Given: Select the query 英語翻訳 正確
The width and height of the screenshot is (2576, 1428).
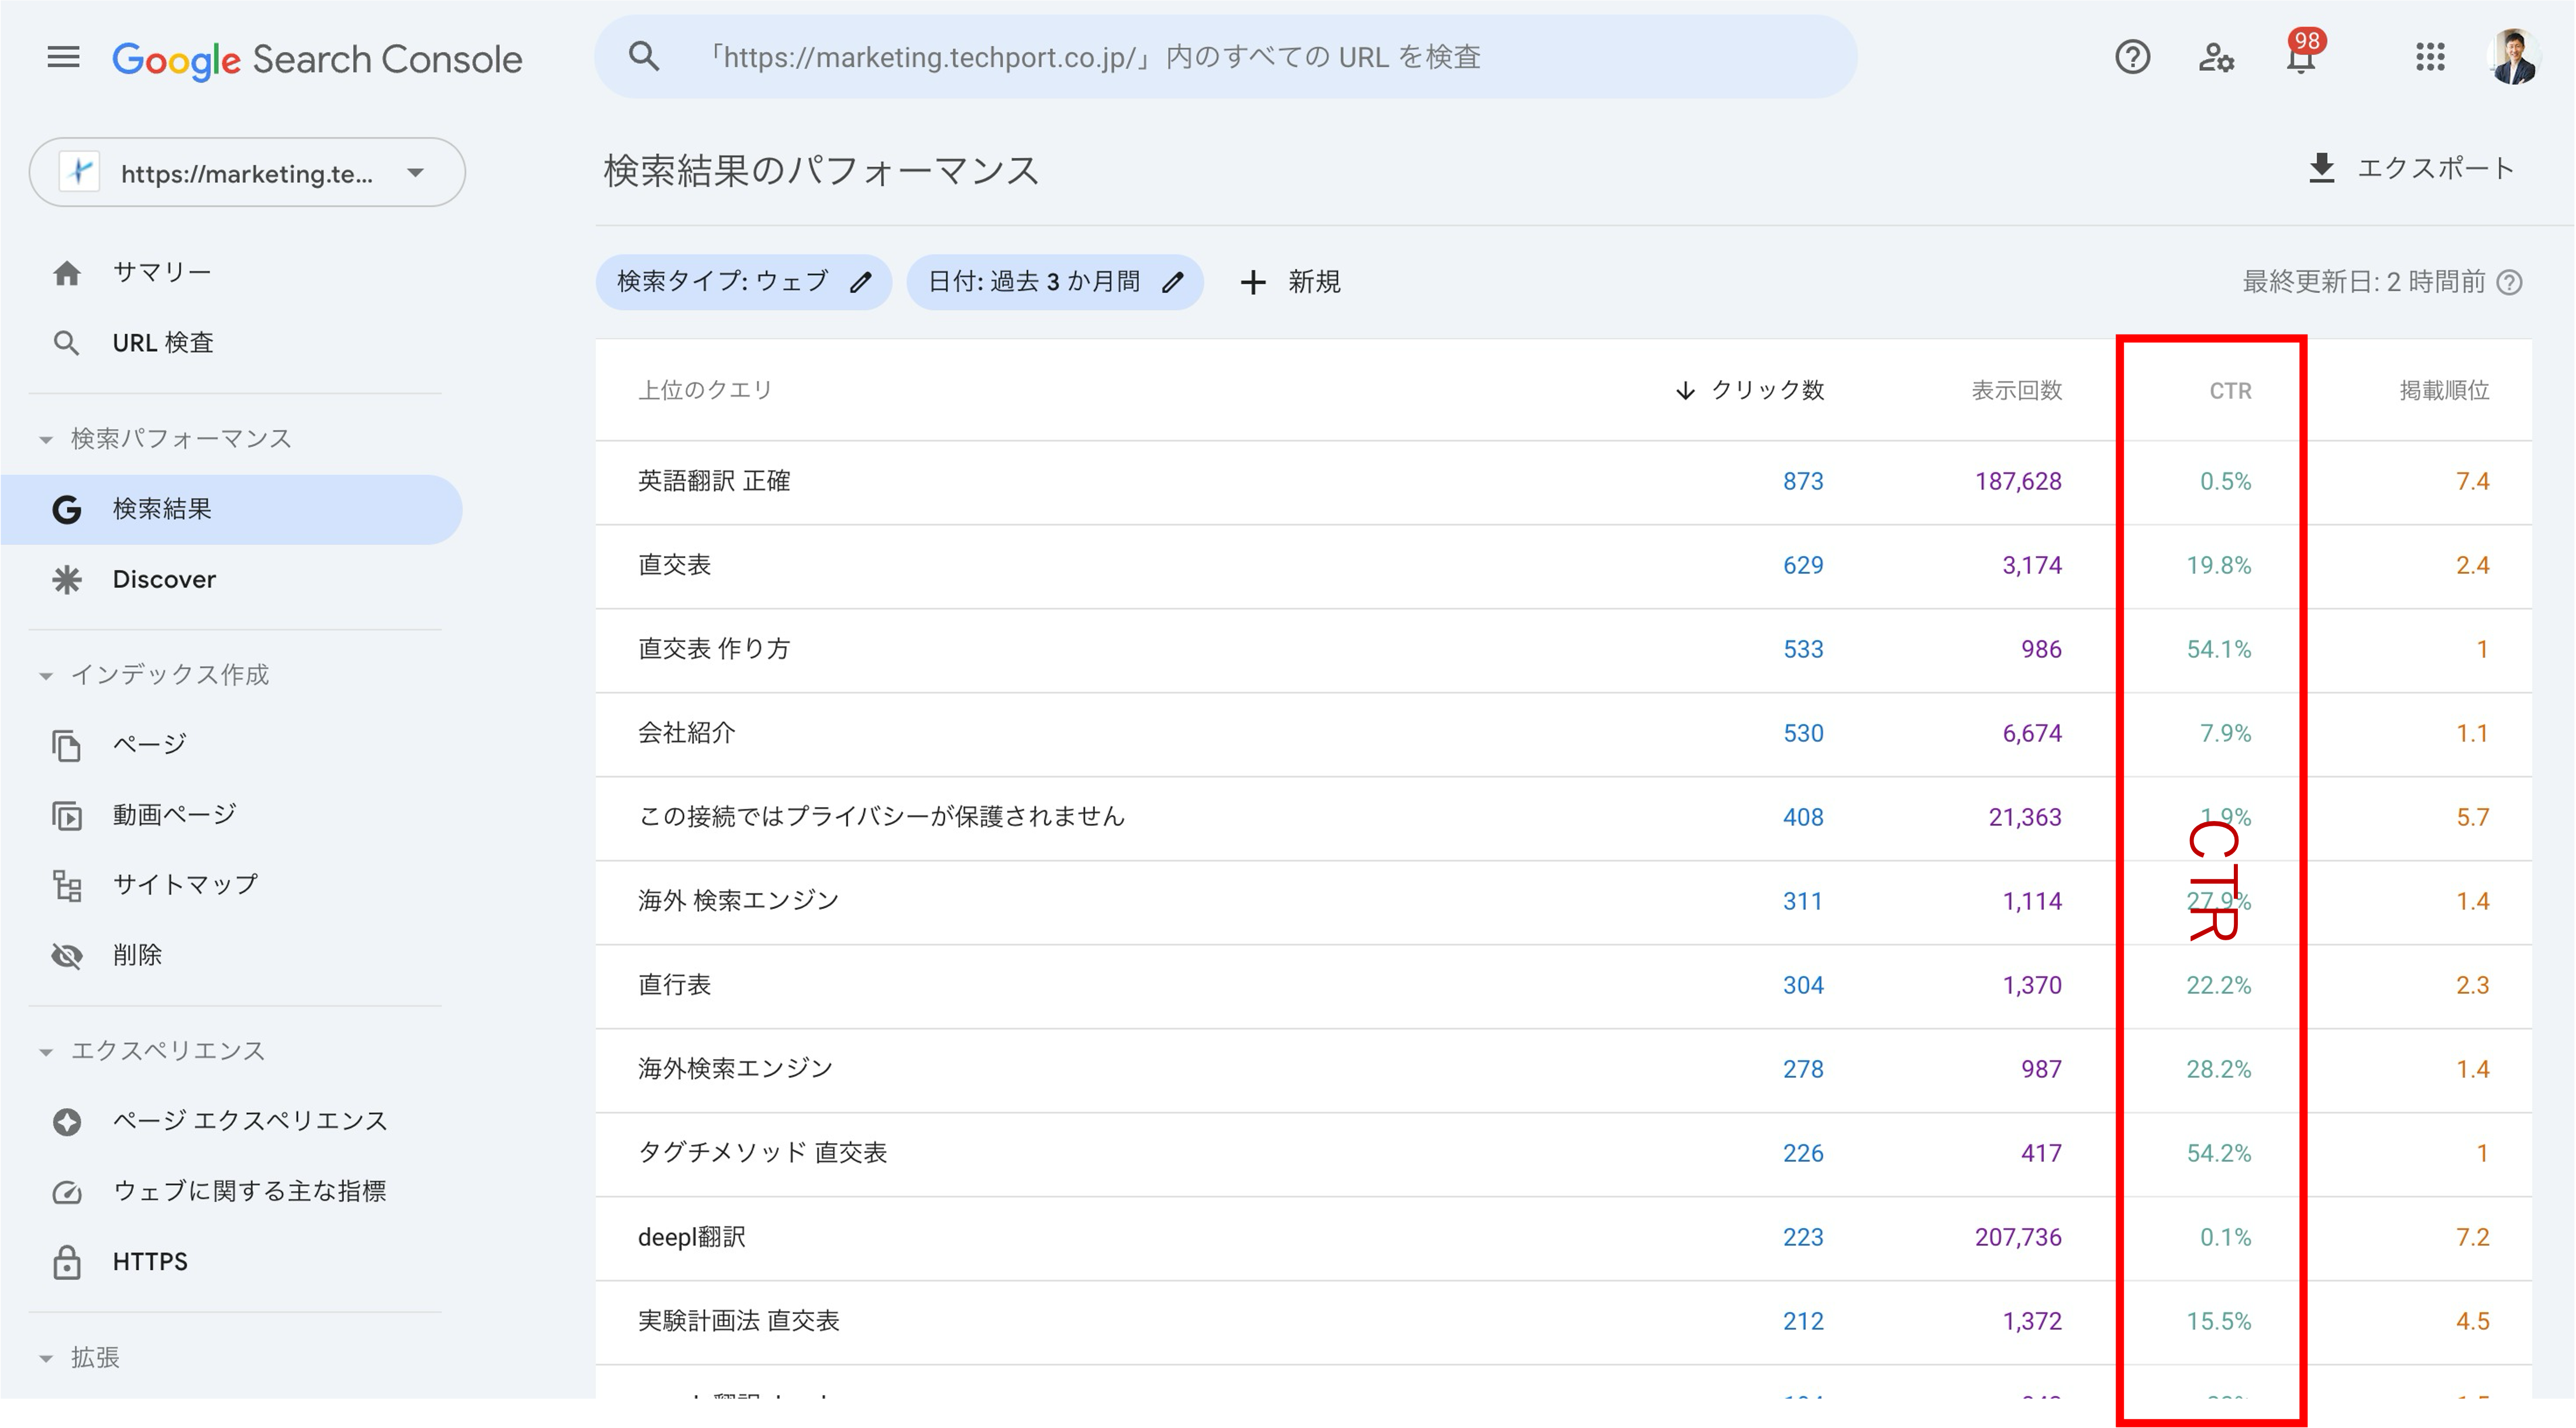Looking at the screenshot, I should (x=714, y=482).
